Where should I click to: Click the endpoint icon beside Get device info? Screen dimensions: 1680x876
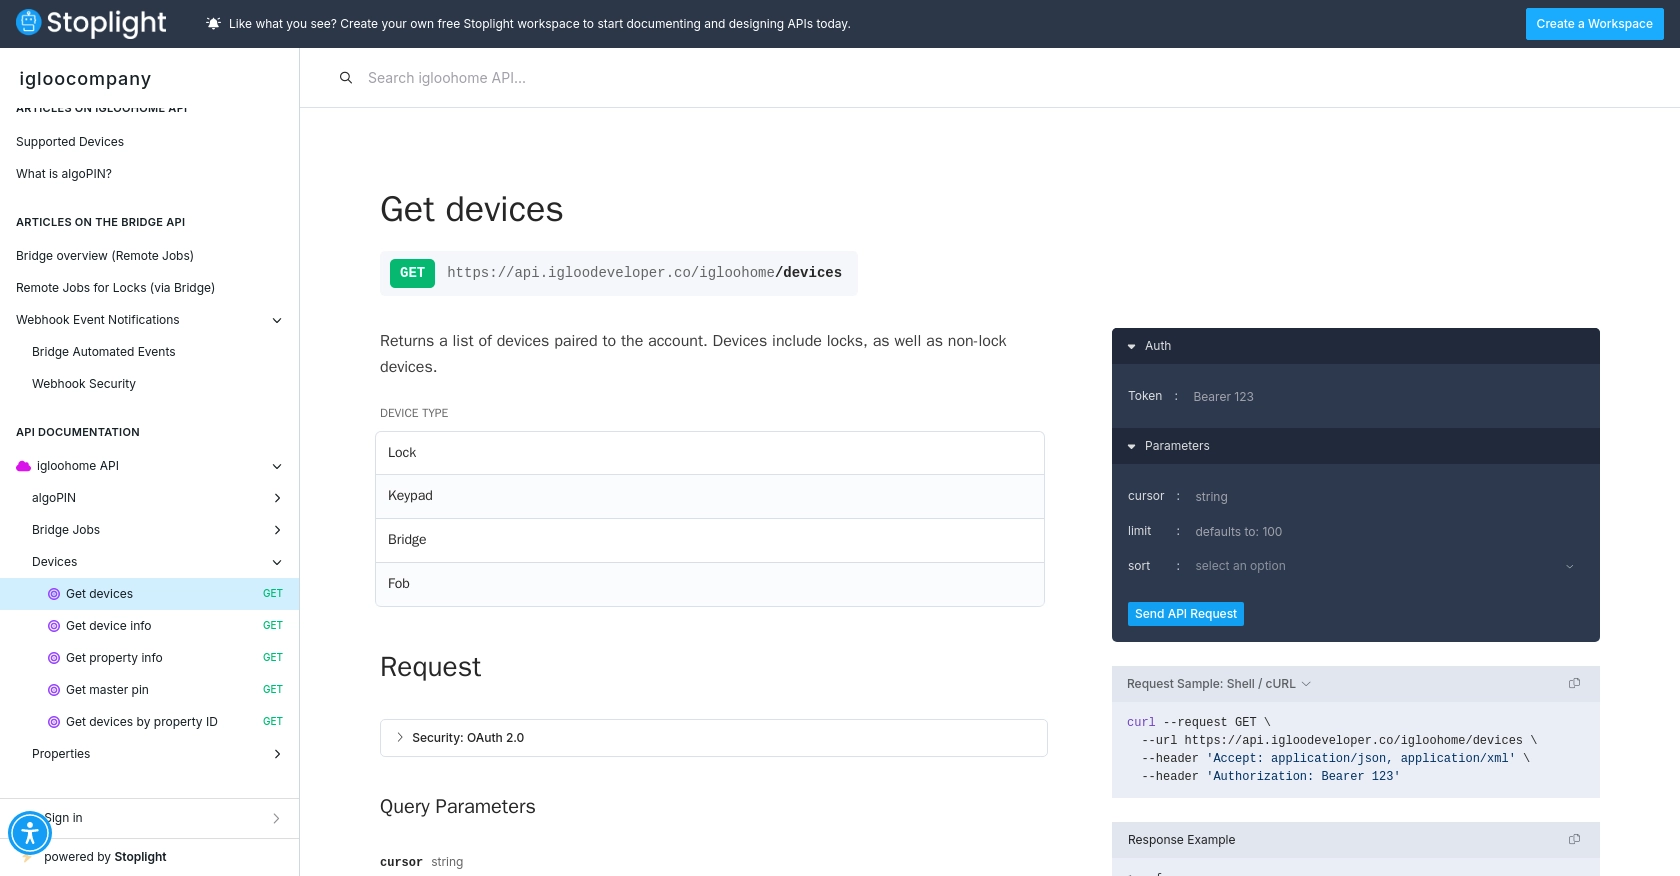54,626
